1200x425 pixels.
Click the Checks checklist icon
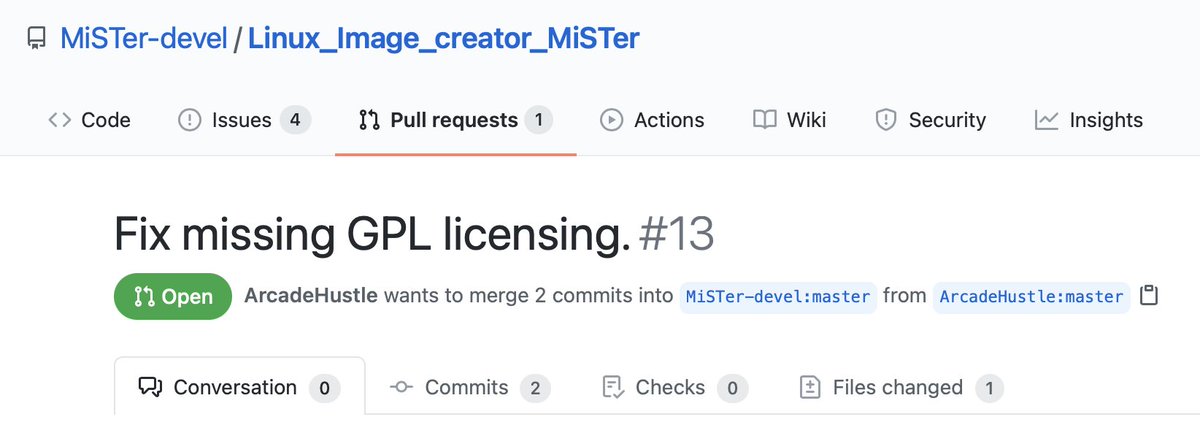613,387
